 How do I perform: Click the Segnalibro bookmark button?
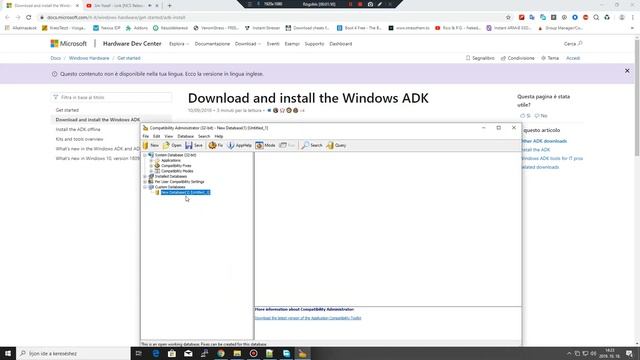(480, 58)
